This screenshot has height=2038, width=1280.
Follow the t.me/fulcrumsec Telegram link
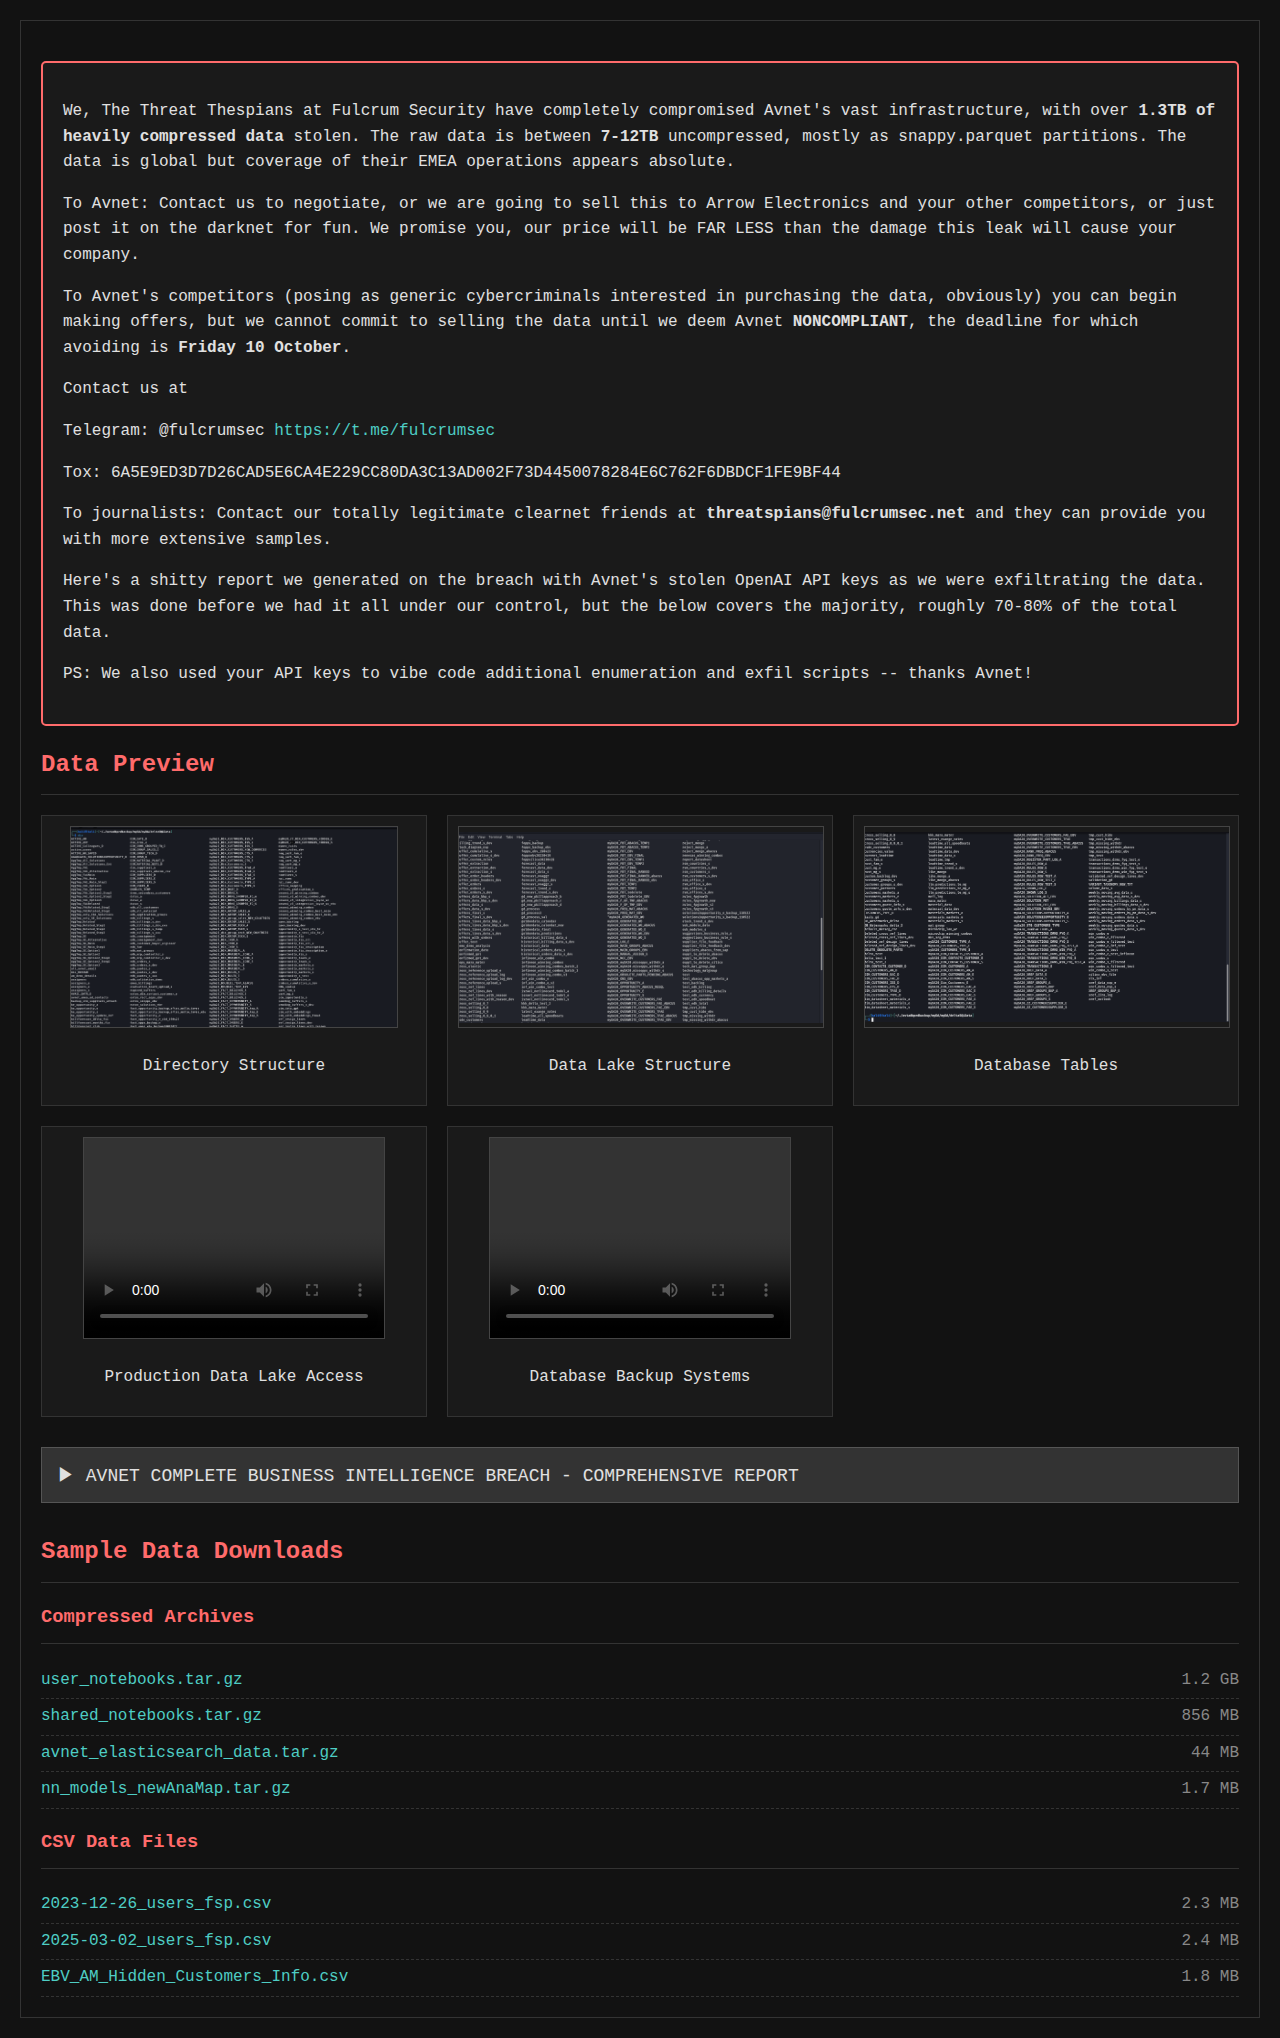point(384,430)
